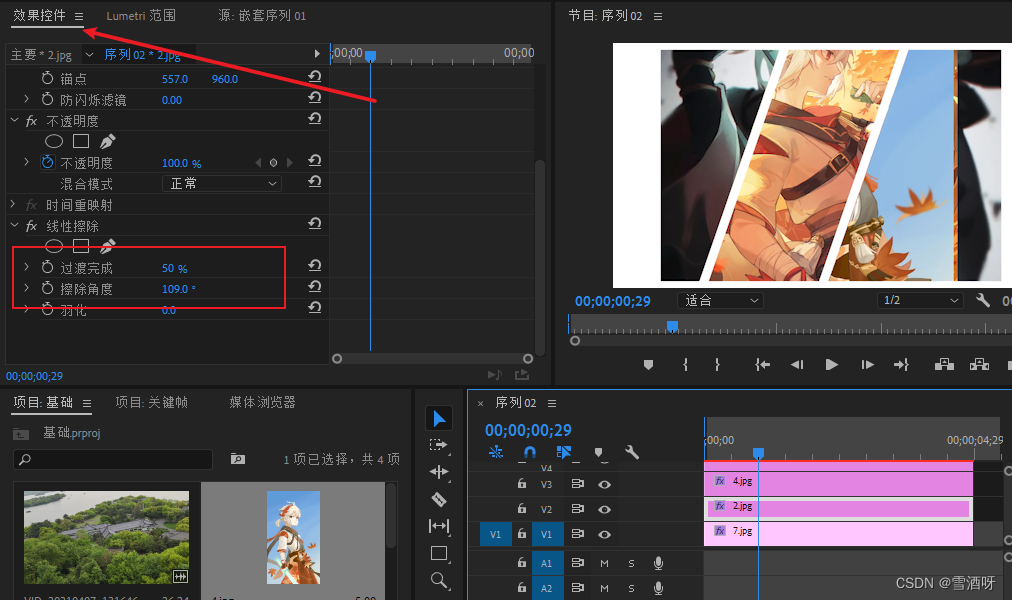Add marker in program monitor

tap(649, 365)
